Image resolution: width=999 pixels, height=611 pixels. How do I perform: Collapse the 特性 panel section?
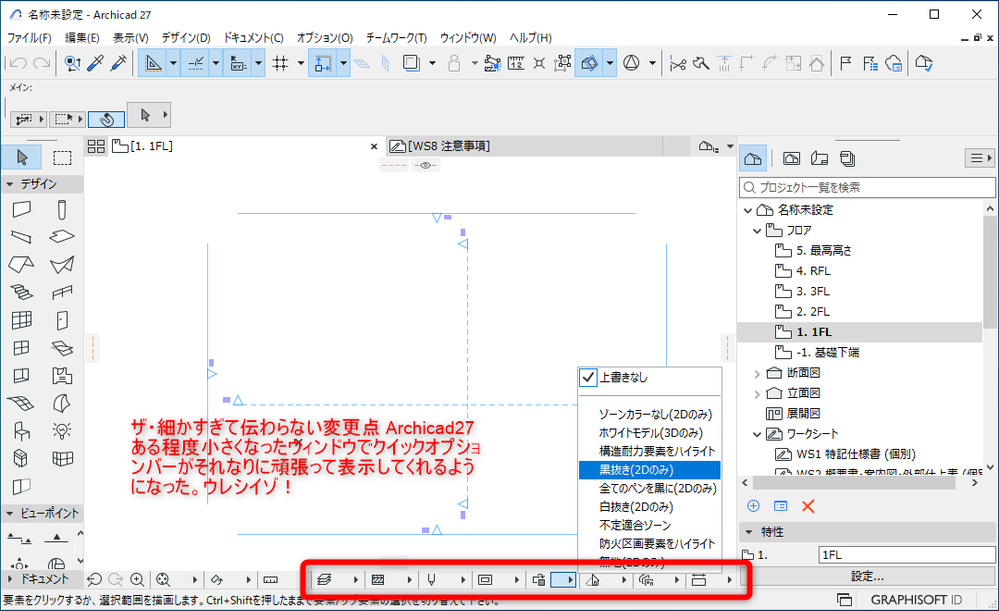tap(749, 532)
